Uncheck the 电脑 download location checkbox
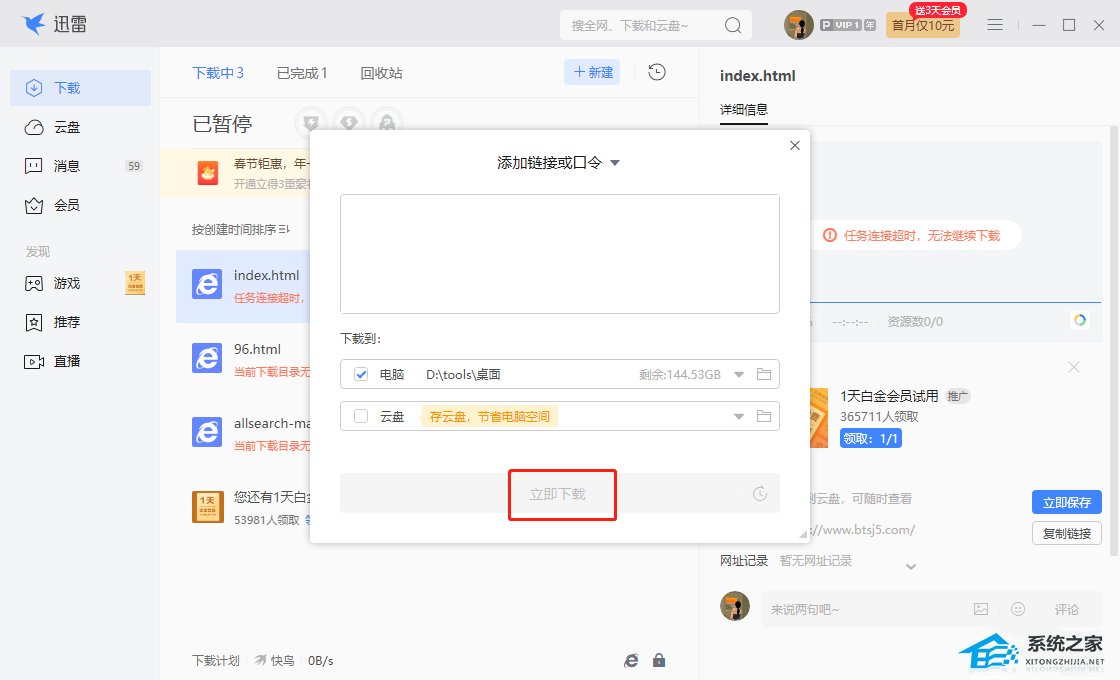This screenshot has height=680, width=1120. [x=361, y=375]
